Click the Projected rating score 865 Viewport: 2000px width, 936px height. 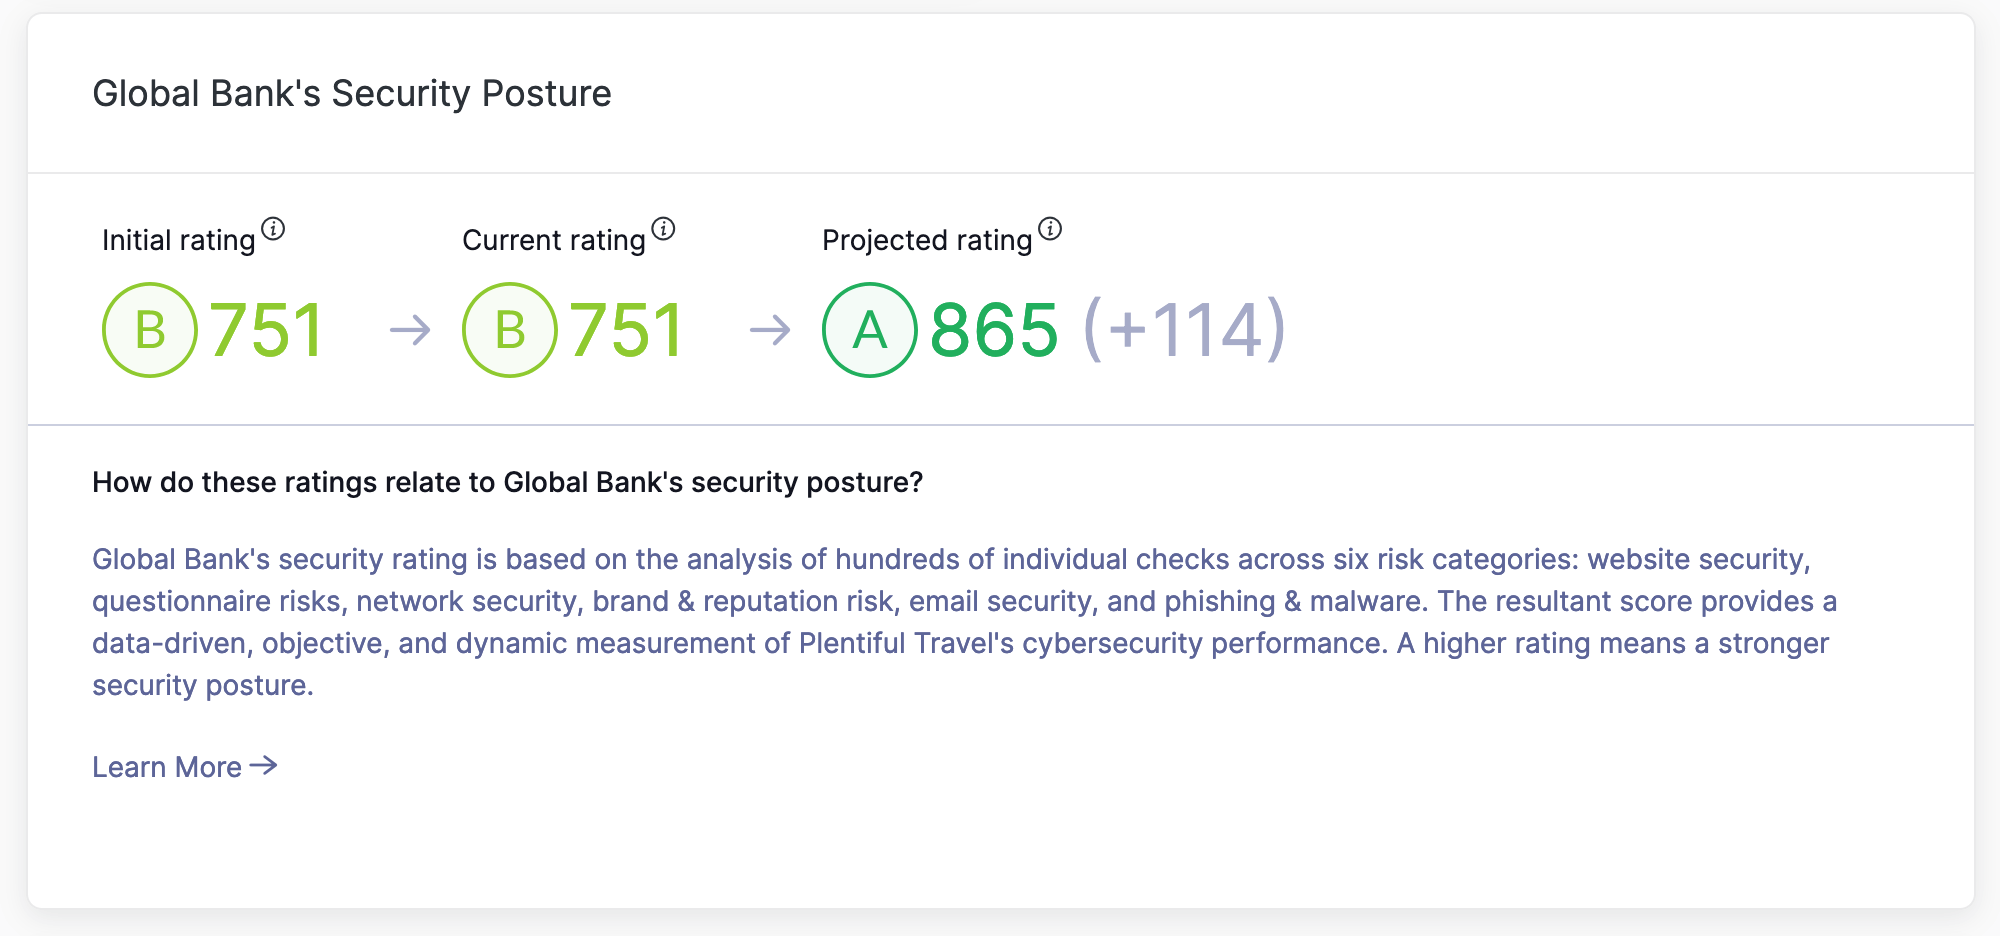pyautogui.click(x=994, y=330)
